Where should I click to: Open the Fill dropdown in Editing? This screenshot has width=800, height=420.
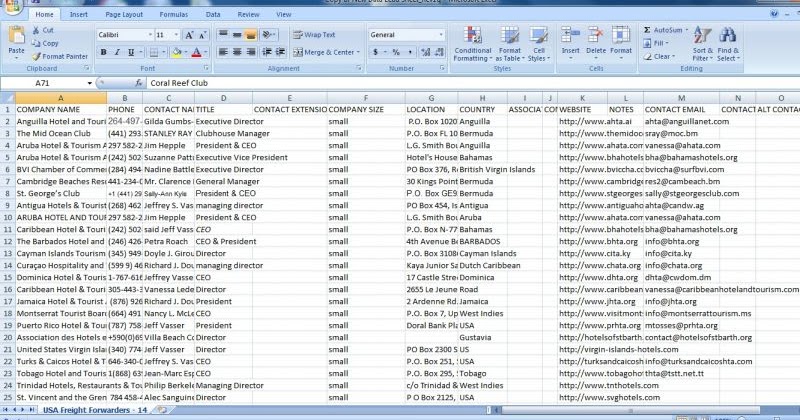point(657,43)
